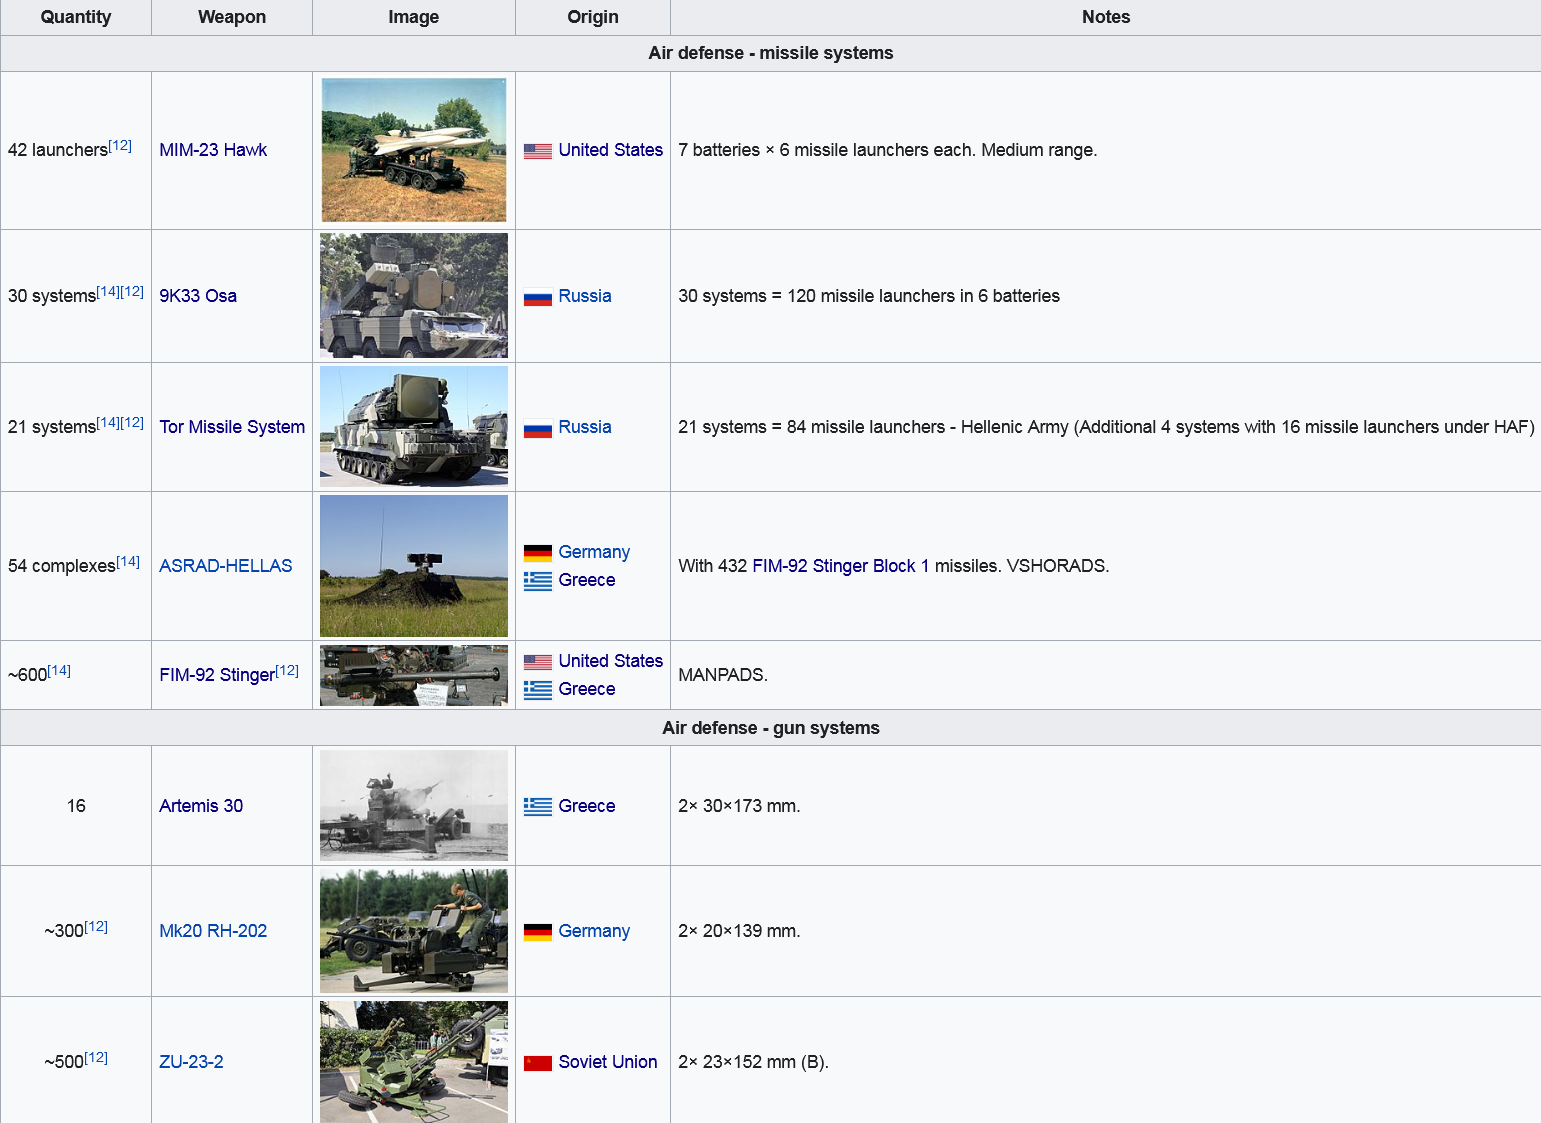Open Russia origin link for Tor Missile System
1541x1123 pixels.
[x=585, y=427]
